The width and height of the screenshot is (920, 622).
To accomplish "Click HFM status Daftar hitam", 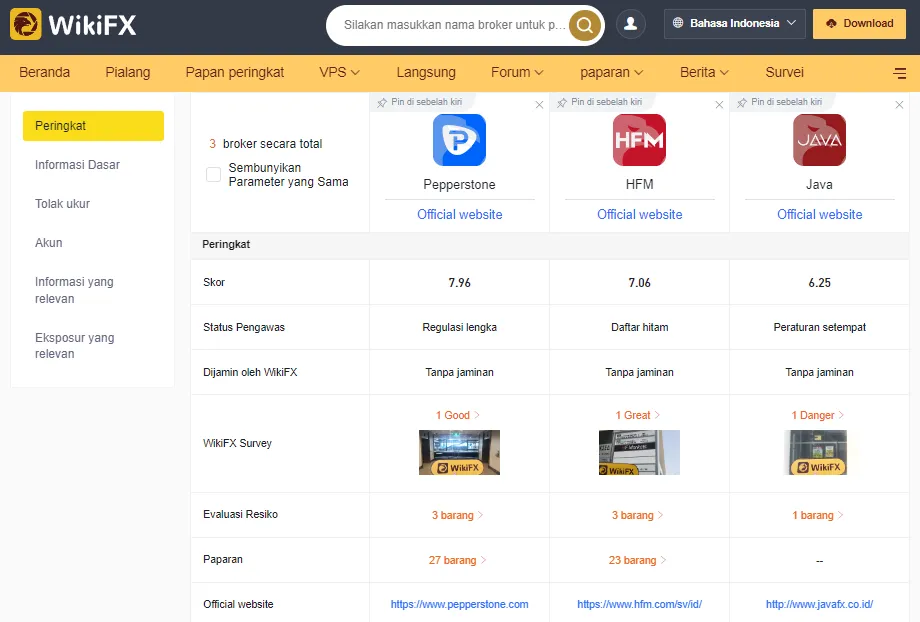I will click(x=640, y=327).
